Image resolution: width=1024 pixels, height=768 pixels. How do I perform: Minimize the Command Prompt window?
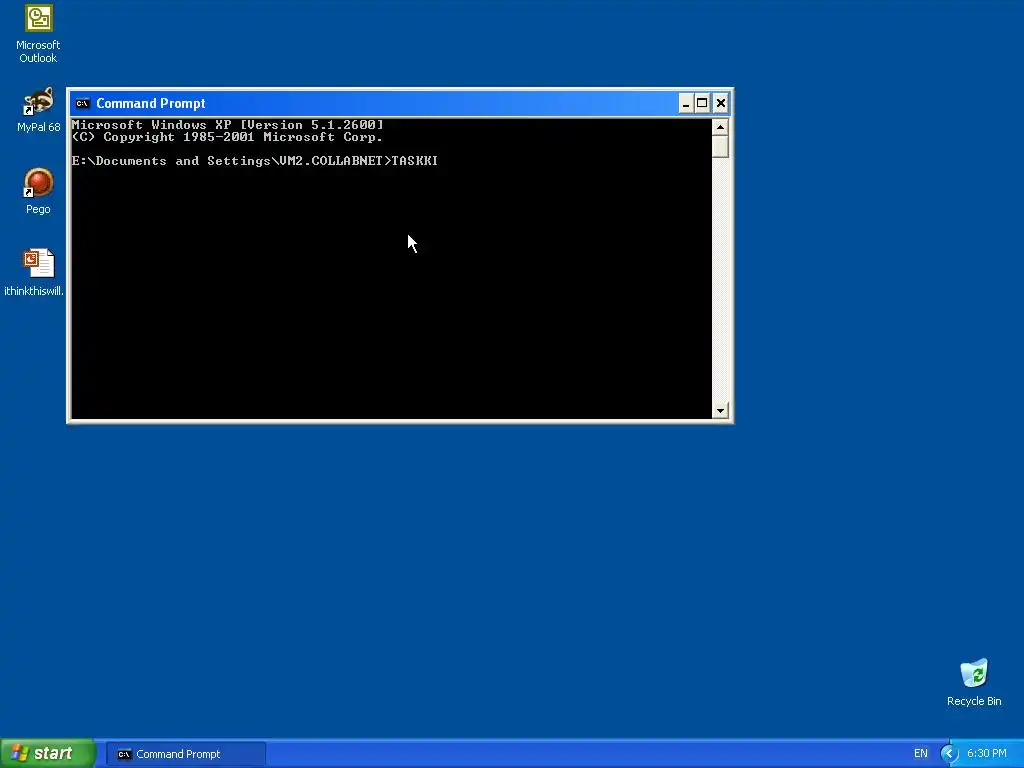tap(686, 103)
